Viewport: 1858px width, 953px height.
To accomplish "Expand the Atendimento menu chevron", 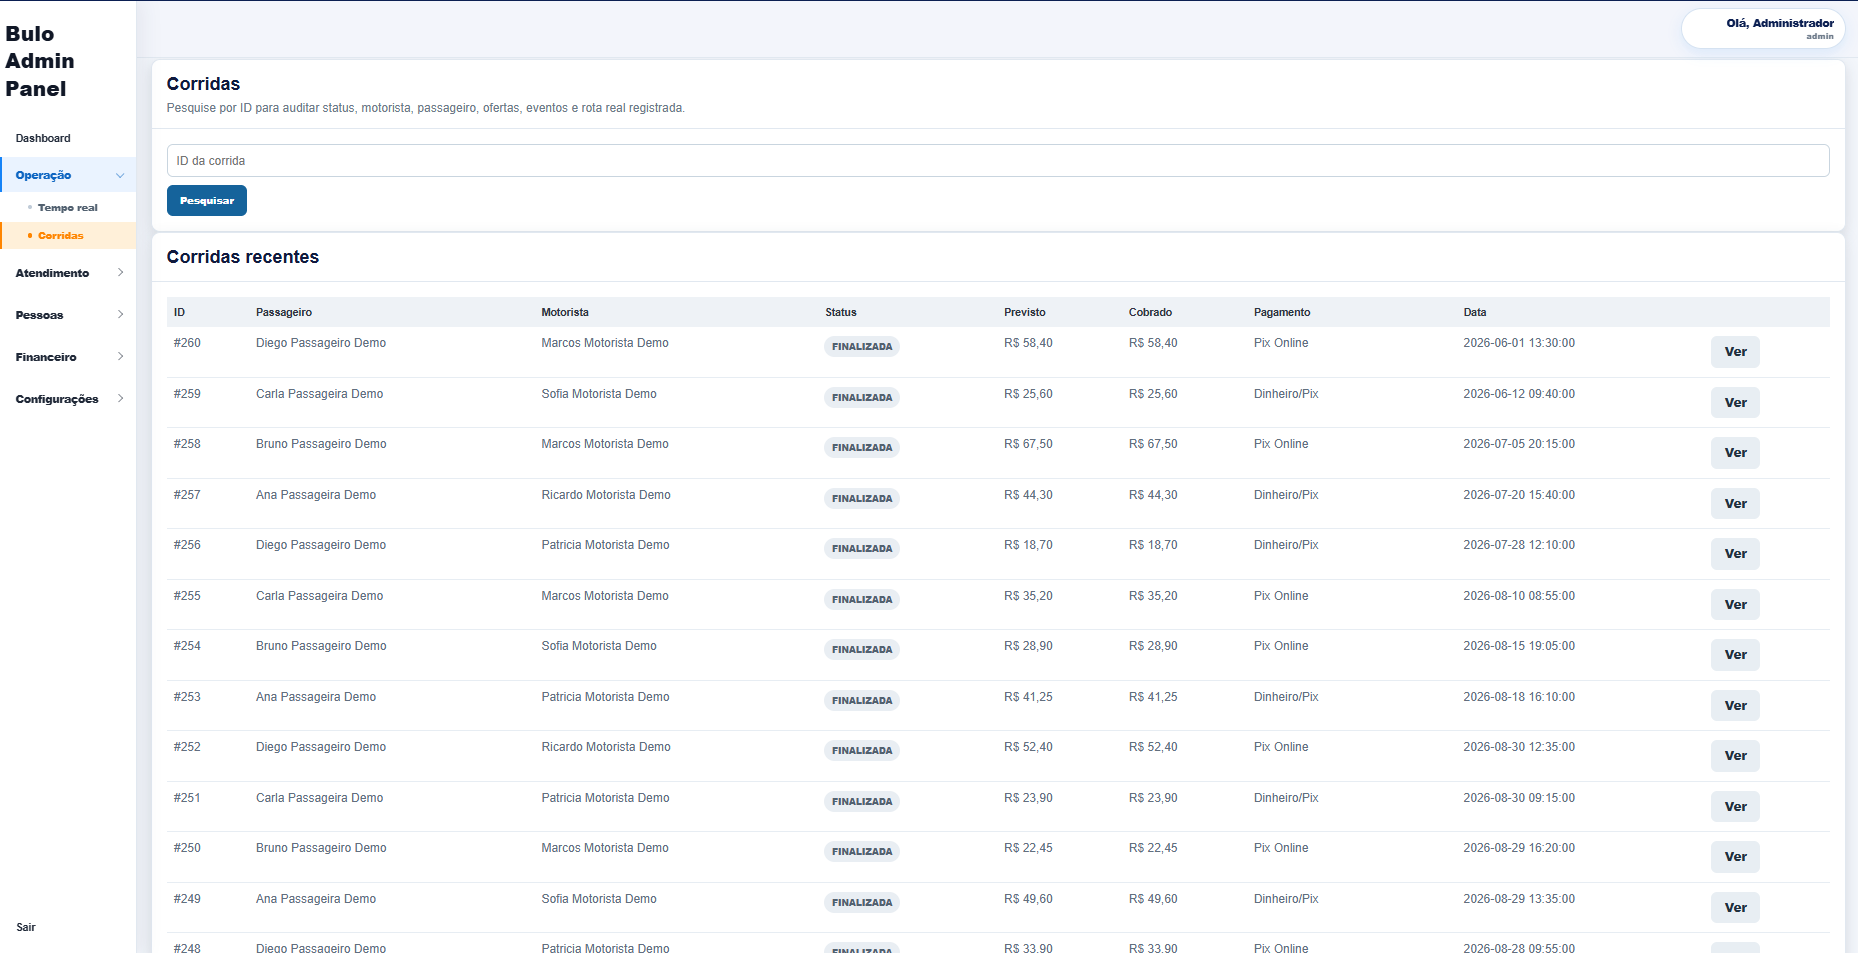I will (x=120, y=272).
